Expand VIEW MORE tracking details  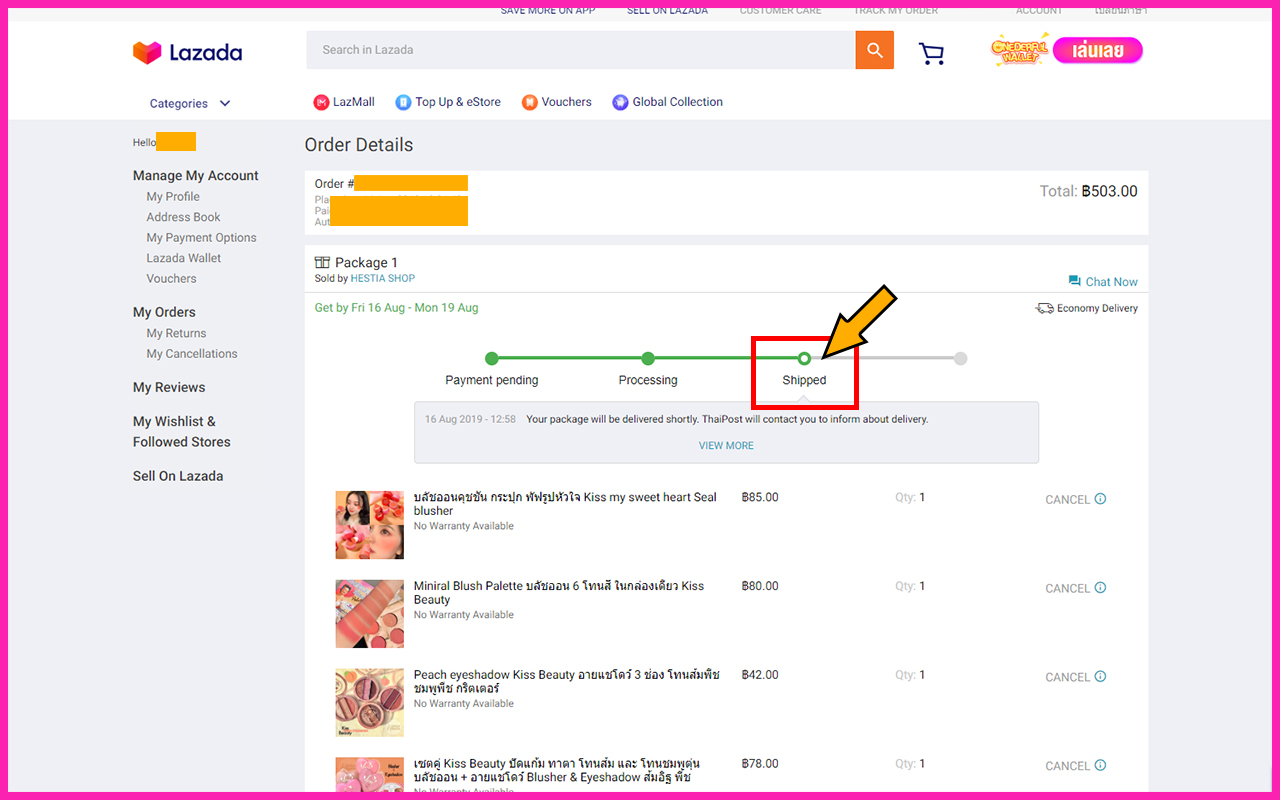[x=726, y=446]
